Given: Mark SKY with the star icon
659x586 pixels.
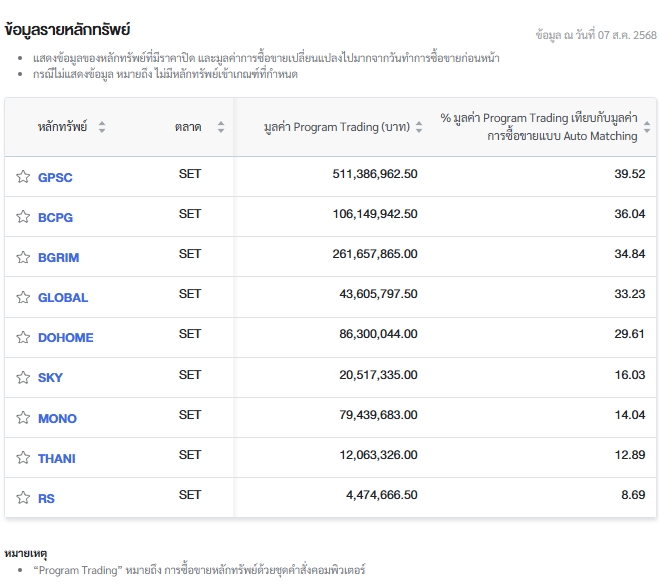Looking at the screenshot, I should click(x=23, y=377).
